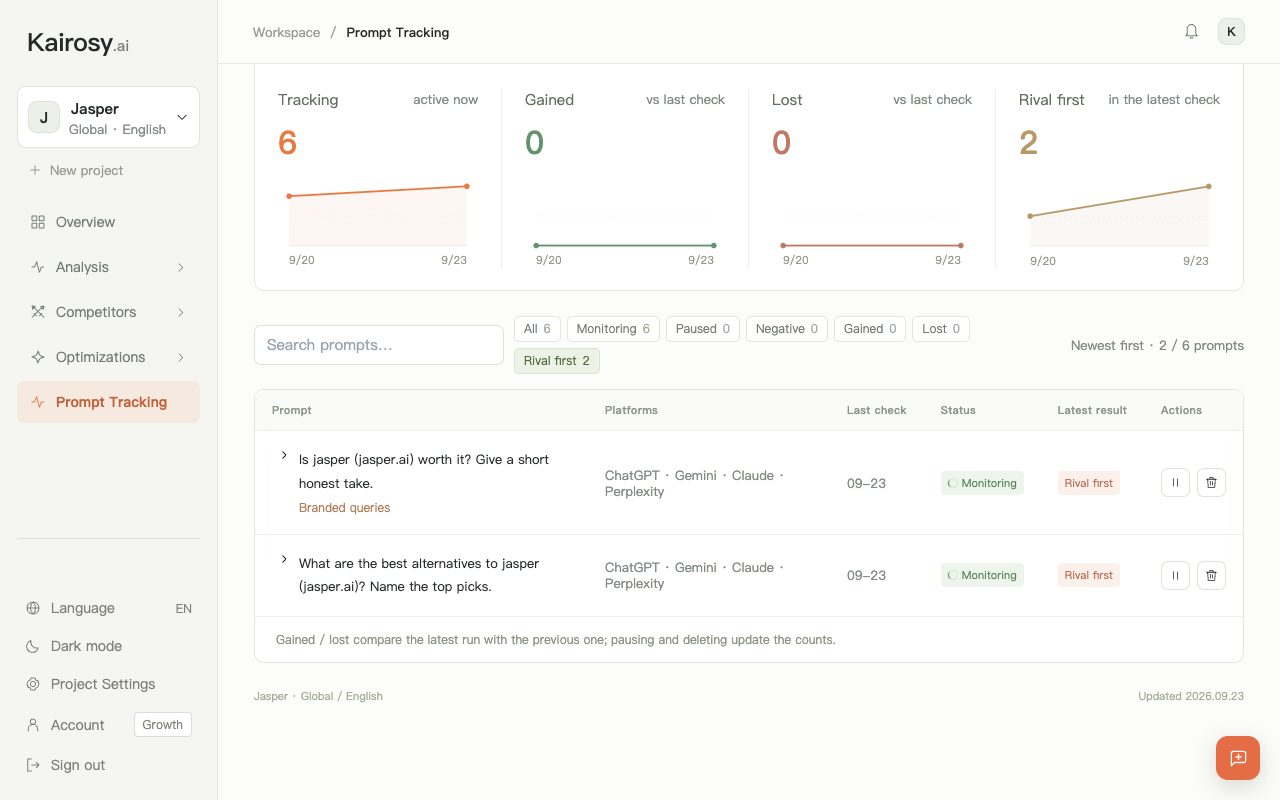Open the Workspace breadcrumb link
Viewport: 1280px width, 800px height.
coord(286,32)
